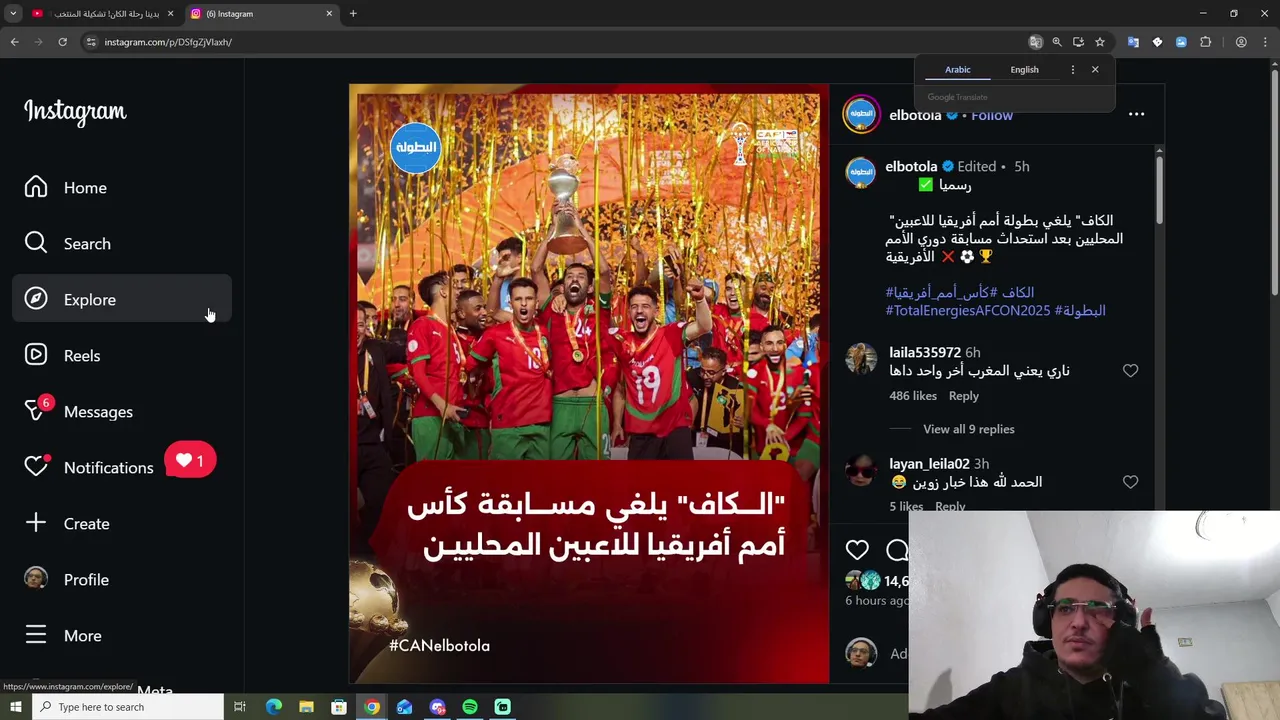Select Arabic tab in Google Translate popup
This screenshot has height=720, width=1280.
pyautogui.click(x=957, y=70)
